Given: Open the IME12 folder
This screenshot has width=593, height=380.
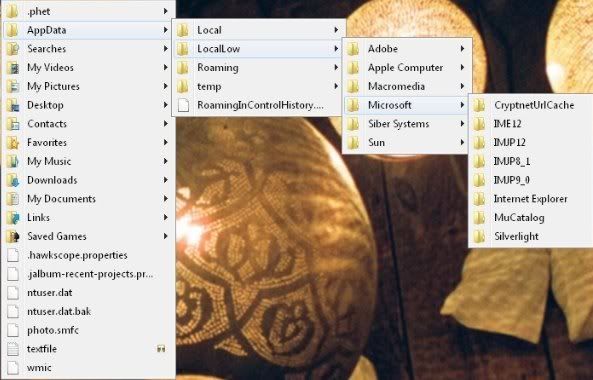Looking at the screenshot, I should (x=531, y=124).
